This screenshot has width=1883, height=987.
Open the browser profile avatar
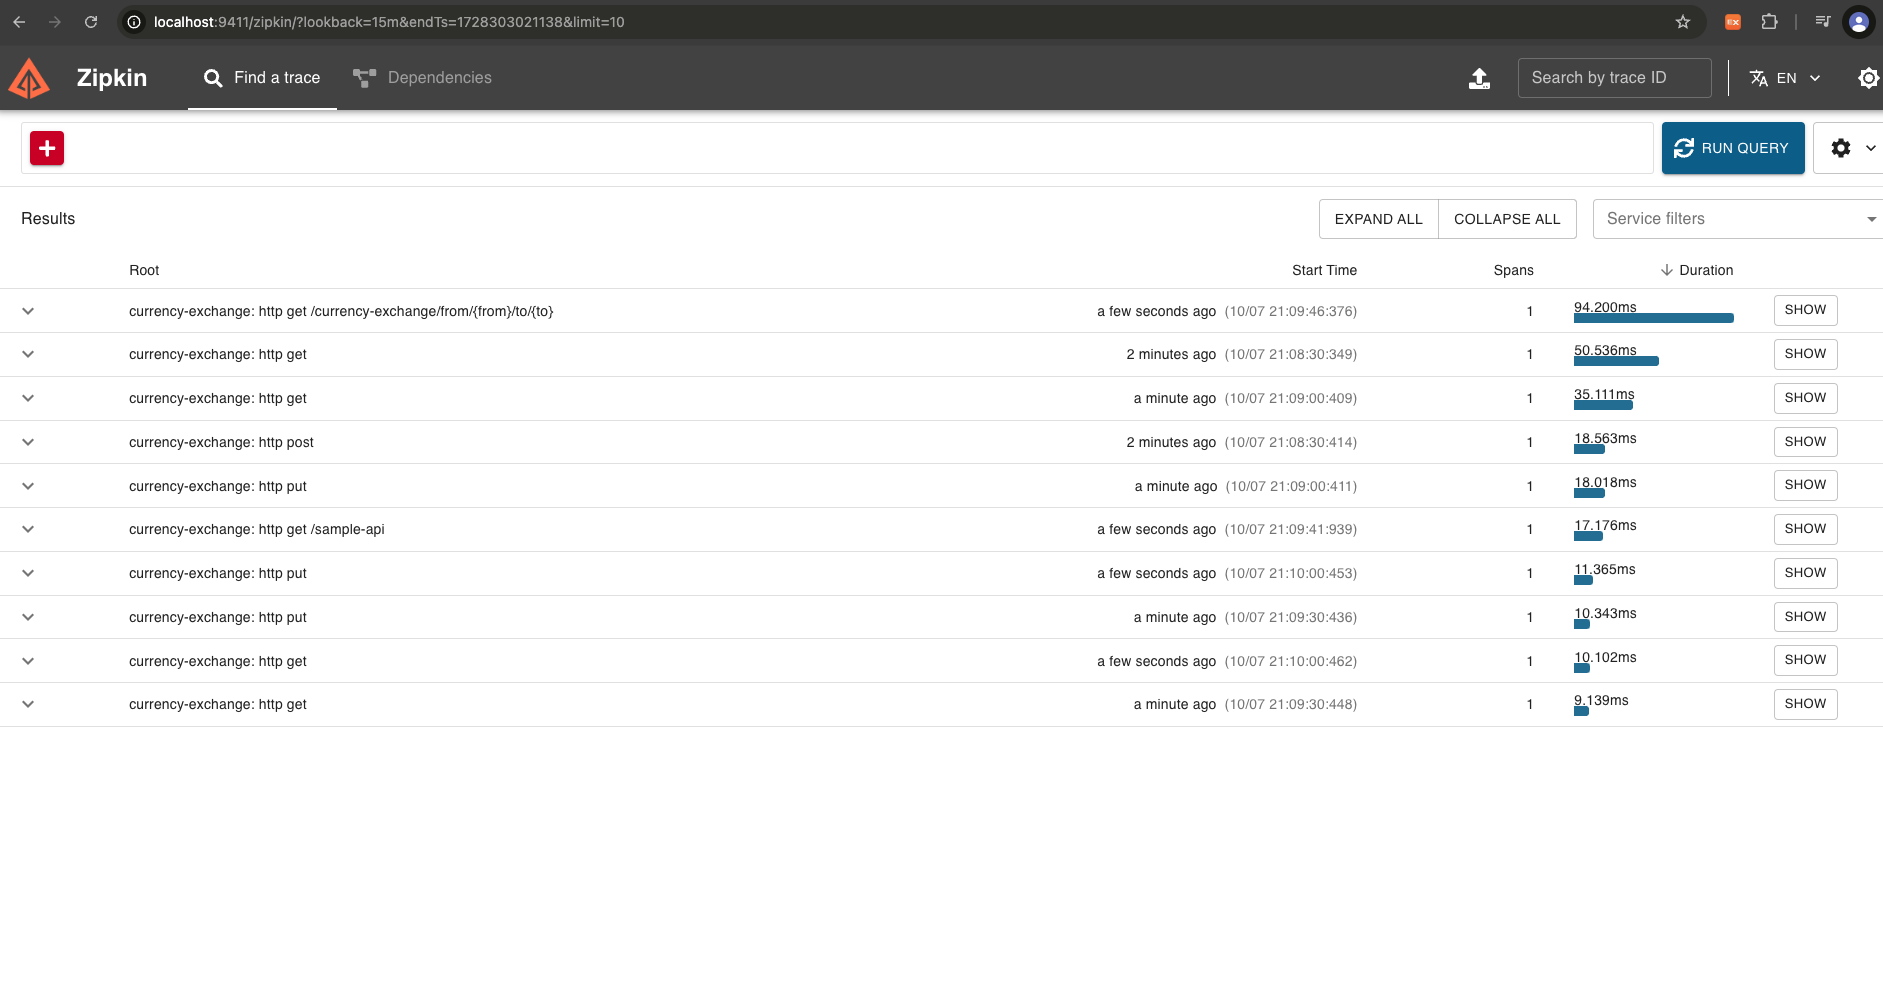click(x=1858, y=22)
